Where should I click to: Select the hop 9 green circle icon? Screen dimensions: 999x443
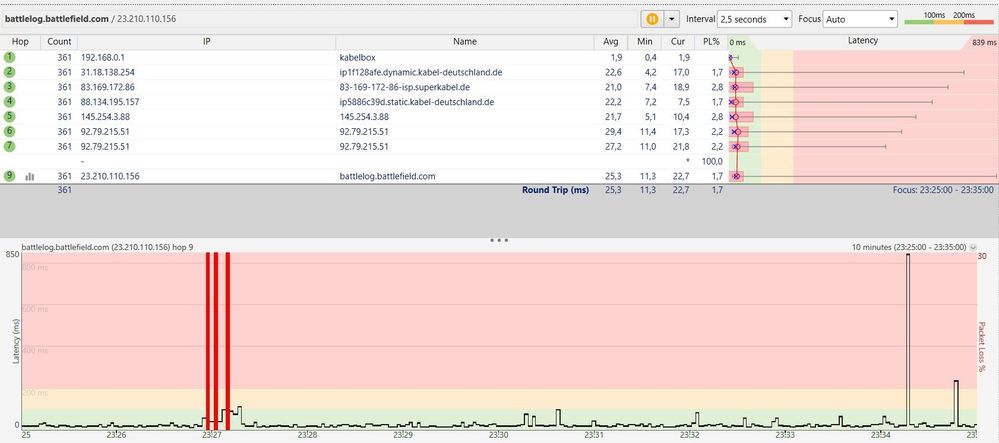click(x=9, y=176)
